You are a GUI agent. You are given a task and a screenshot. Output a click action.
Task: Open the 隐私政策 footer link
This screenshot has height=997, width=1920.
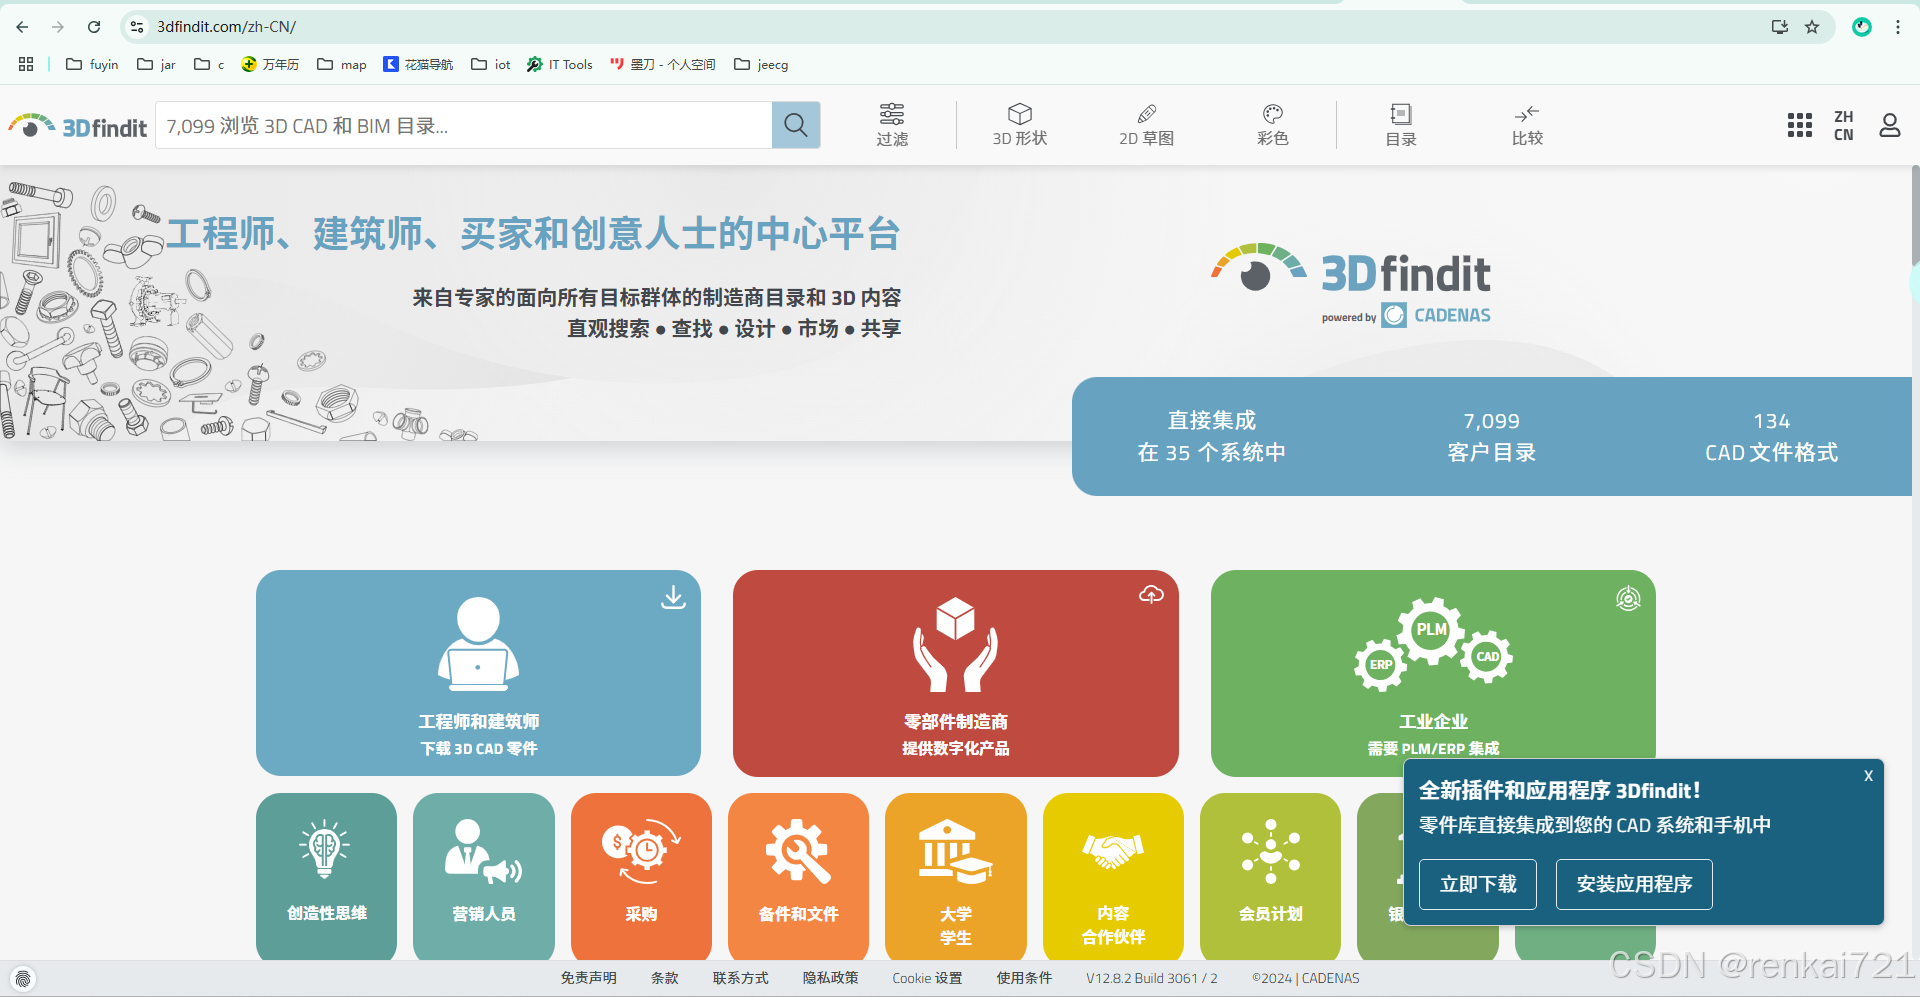[x=830, y=978]
